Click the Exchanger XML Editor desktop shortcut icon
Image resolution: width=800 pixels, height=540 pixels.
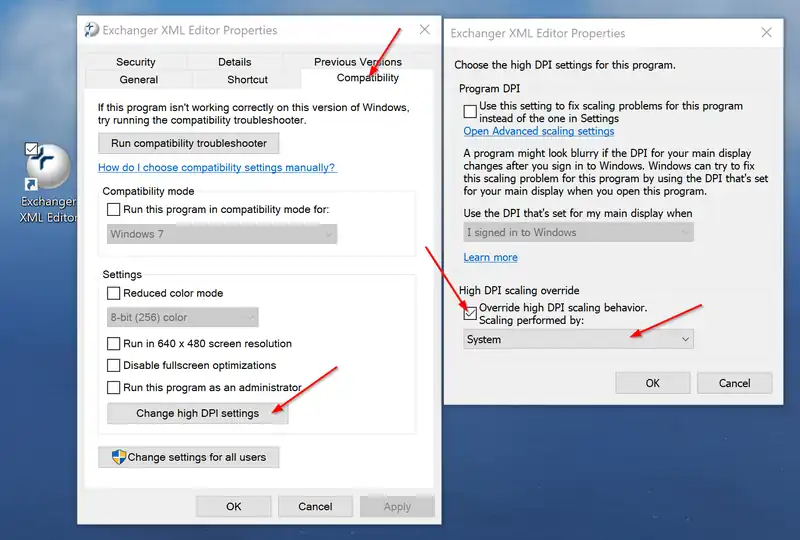(x=47, y=168)
